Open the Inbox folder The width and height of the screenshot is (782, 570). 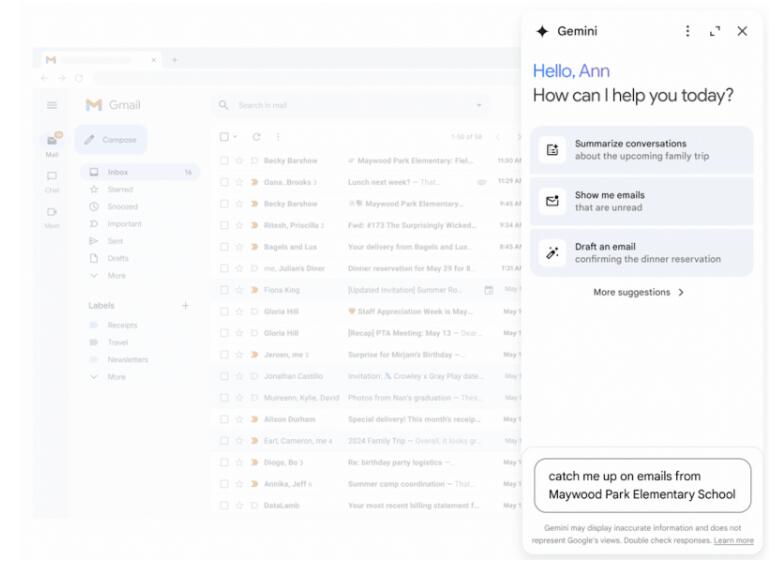point(118,172)
